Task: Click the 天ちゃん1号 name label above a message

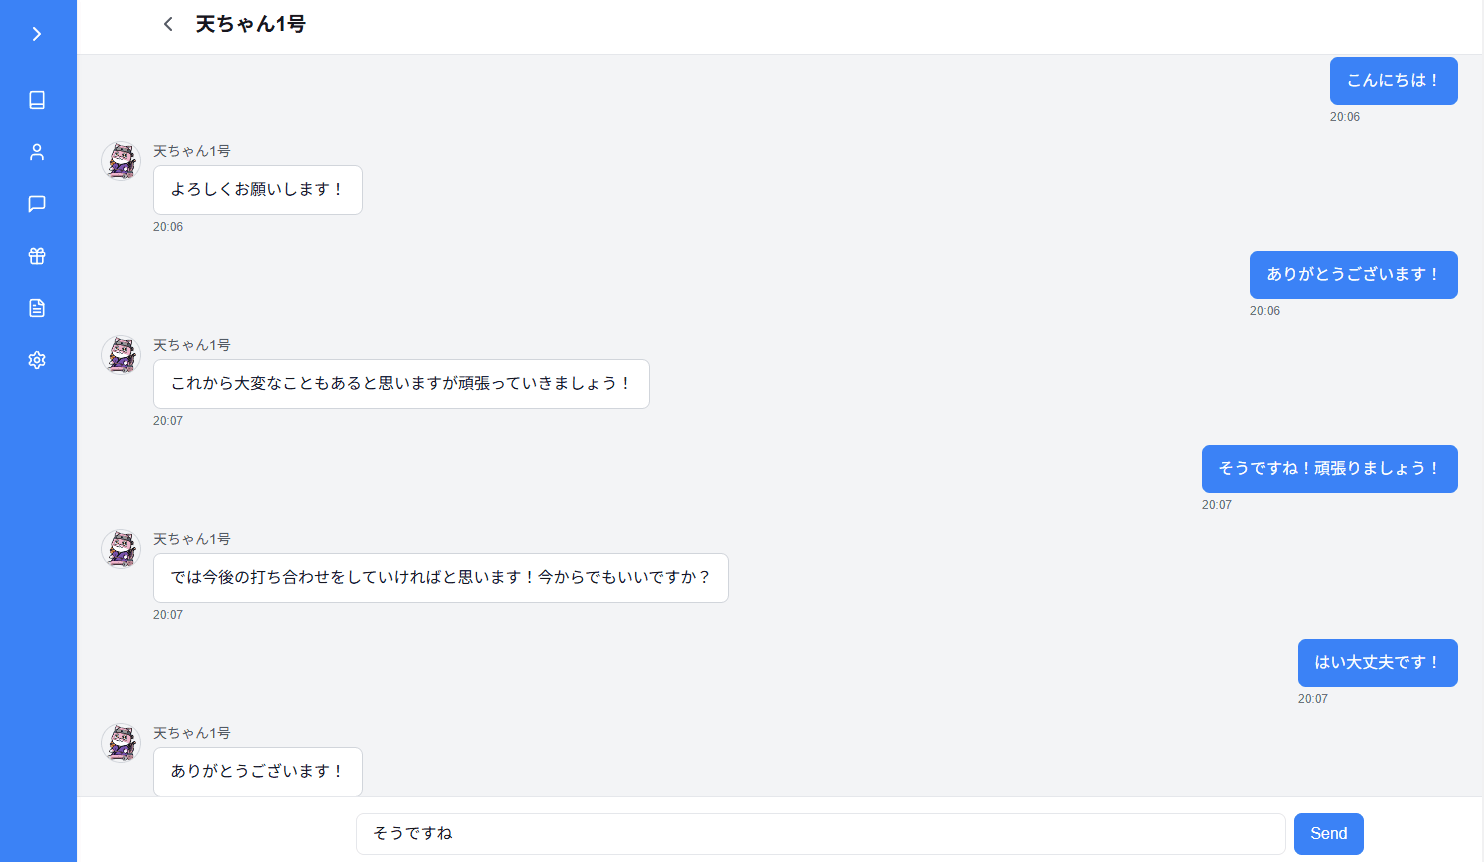Action: pyautogui.click(x=191, y=150)
